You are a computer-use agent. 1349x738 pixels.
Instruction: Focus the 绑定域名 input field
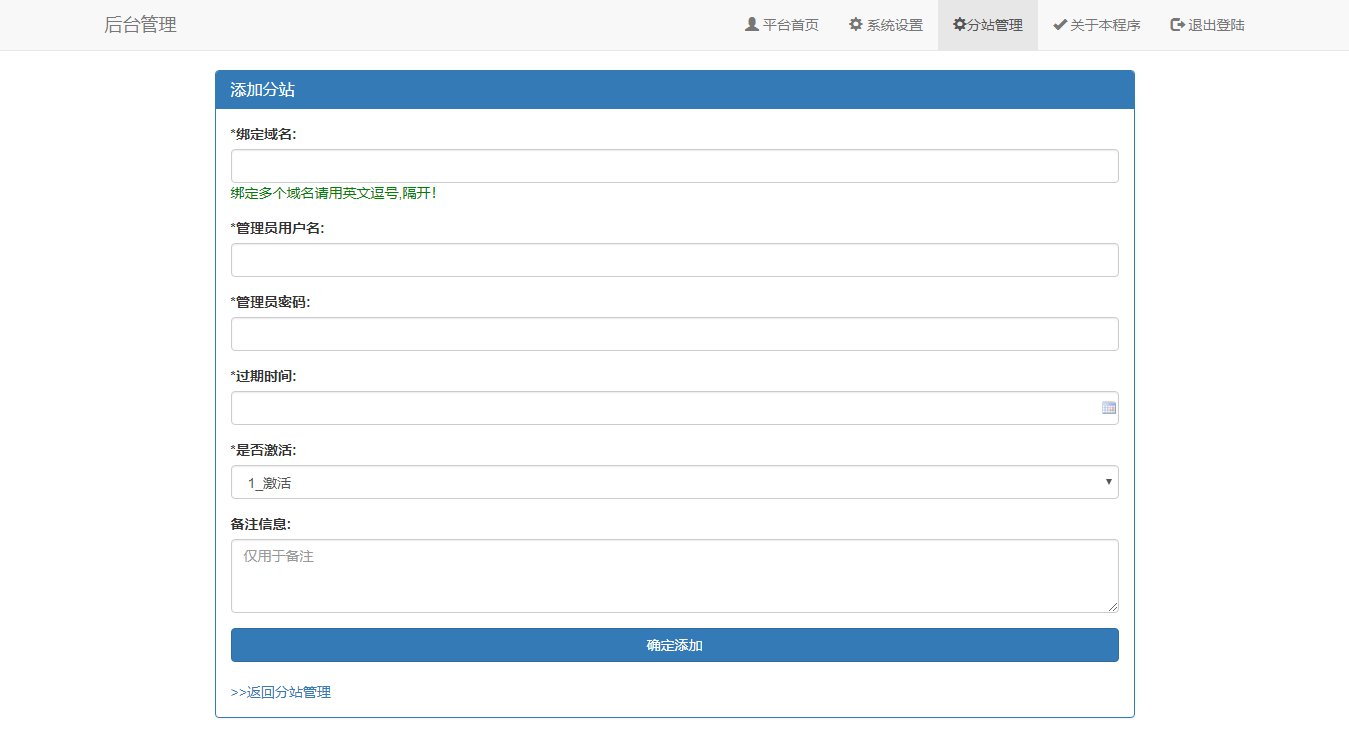click(x=674, y=166)
